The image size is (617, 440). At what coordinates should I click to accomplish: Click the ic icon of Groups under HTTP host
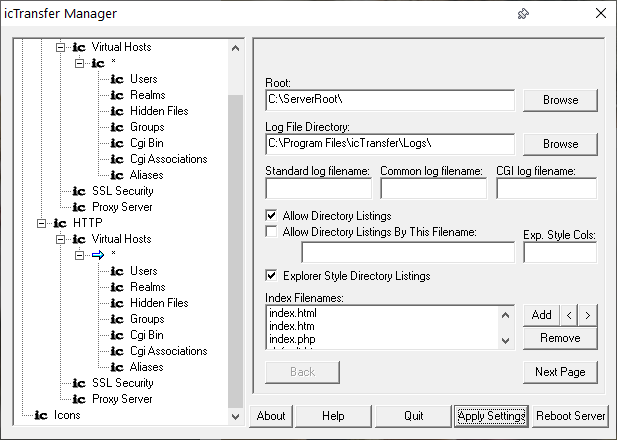pyautogui.click(x=117, y=319)
